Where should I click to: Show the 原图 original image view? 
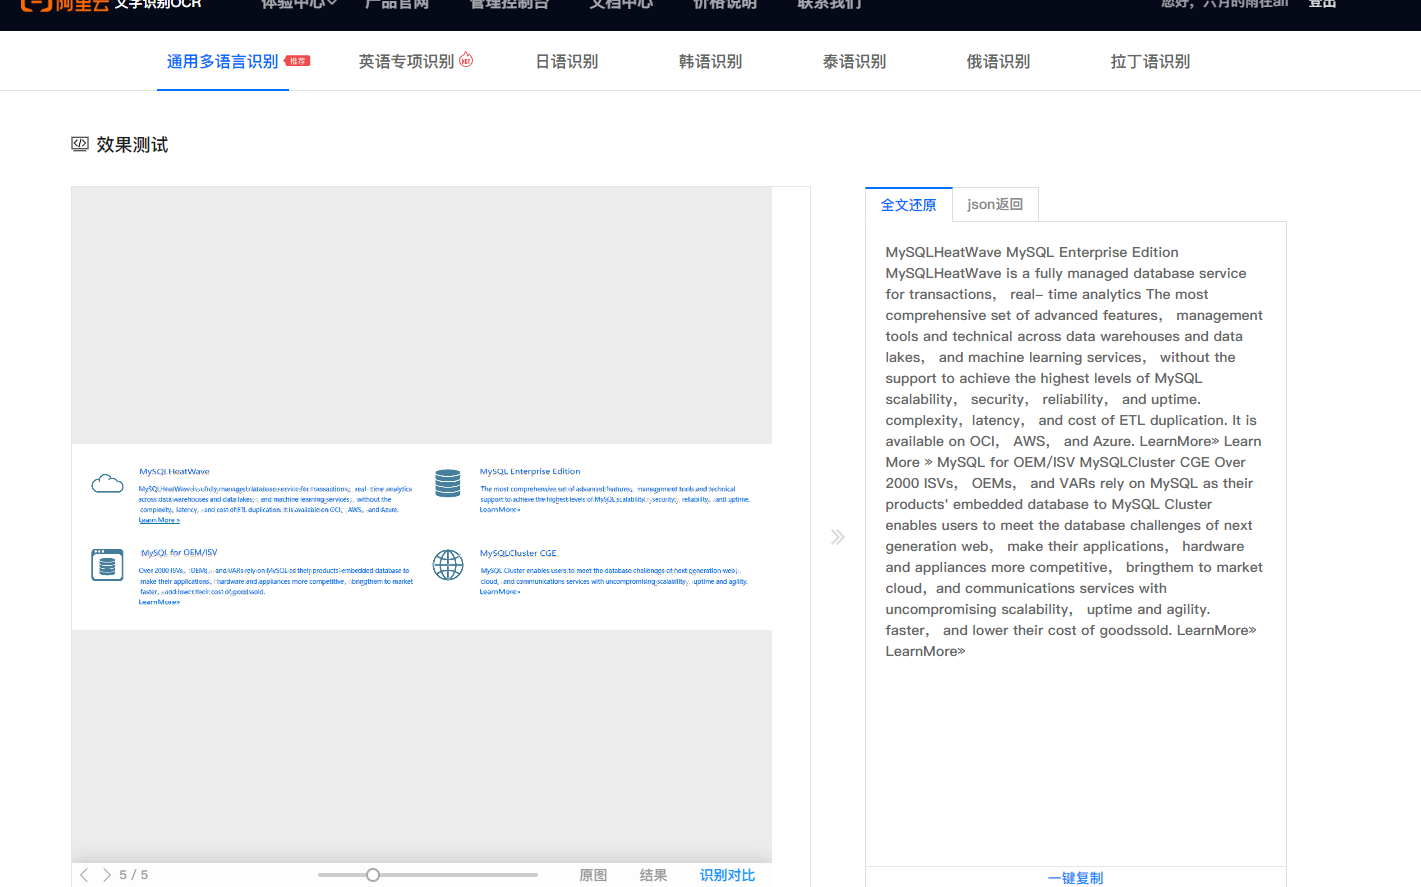(593, 875)
